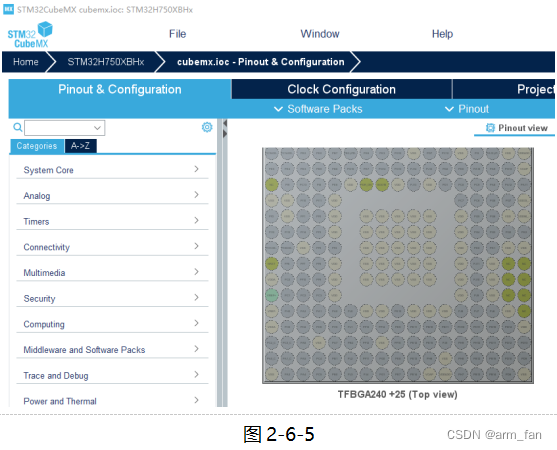The width and height of the screenshot is (557, 450).
Task: Open the categories settings gear icon
Action: tap(207, 127)
